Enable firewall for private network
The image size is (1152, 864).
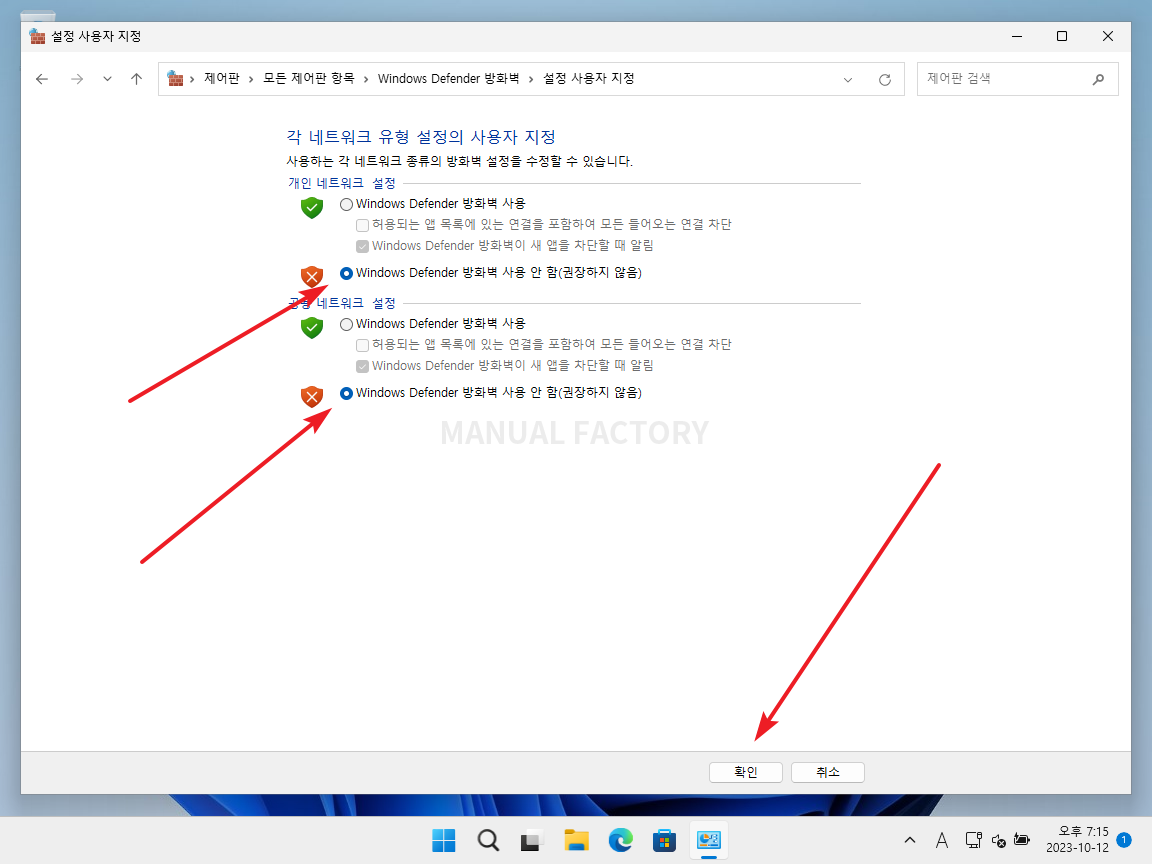(x=346, y=204)
